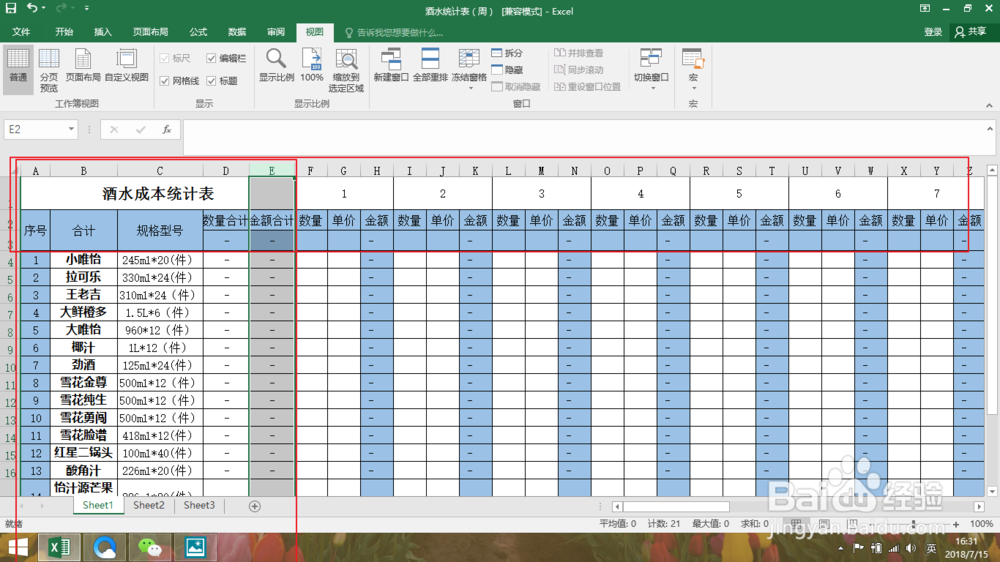Click Zoom to Selection (缩放到选定区域)
1000x562 pixels.
(346, 70)
